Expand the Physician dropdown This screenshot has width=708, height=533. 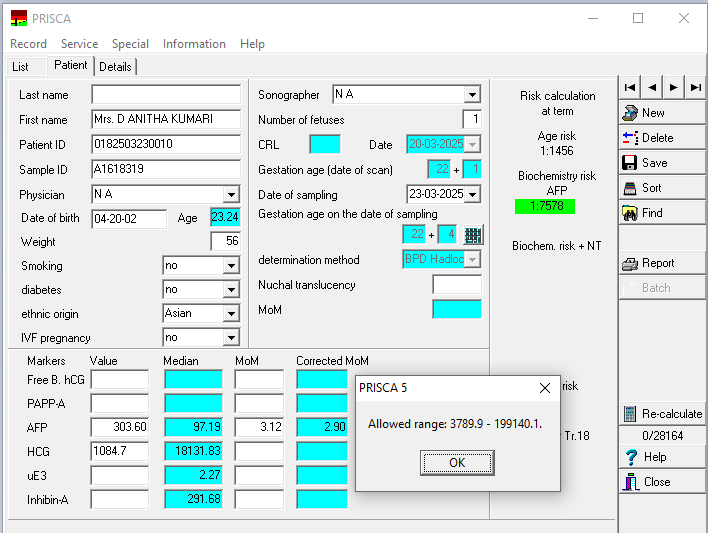(231, 195)
